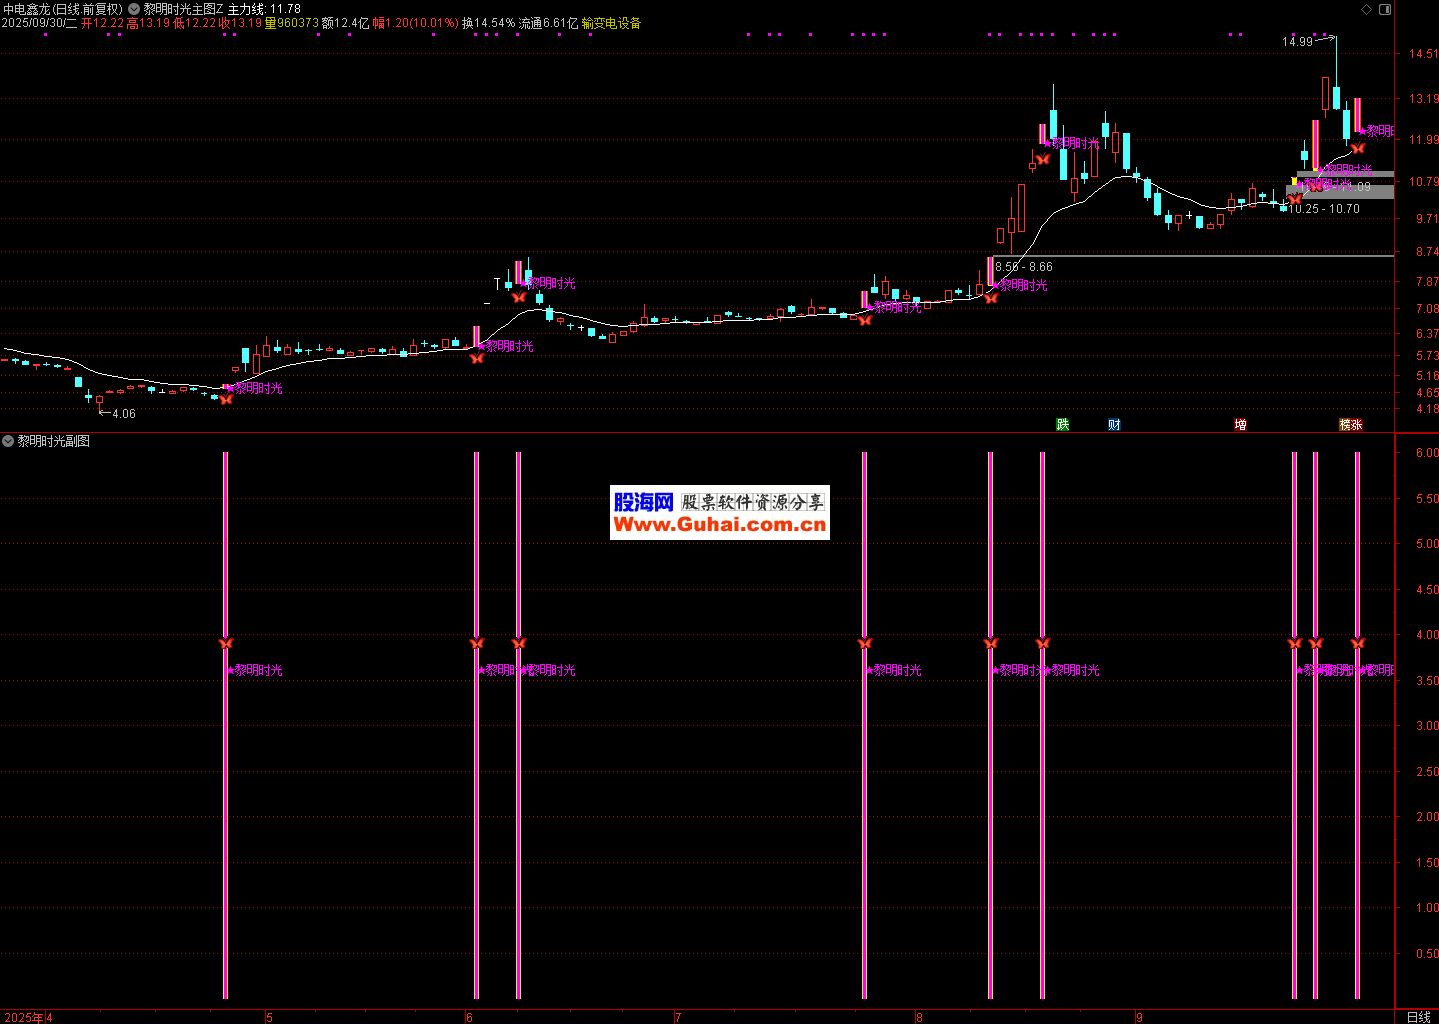The height and width of the screenshot is (1024, 1439).
Task: Click the butterfly signal below the 8.56 - 8.66 gap
Action: [x=991, y=297]
